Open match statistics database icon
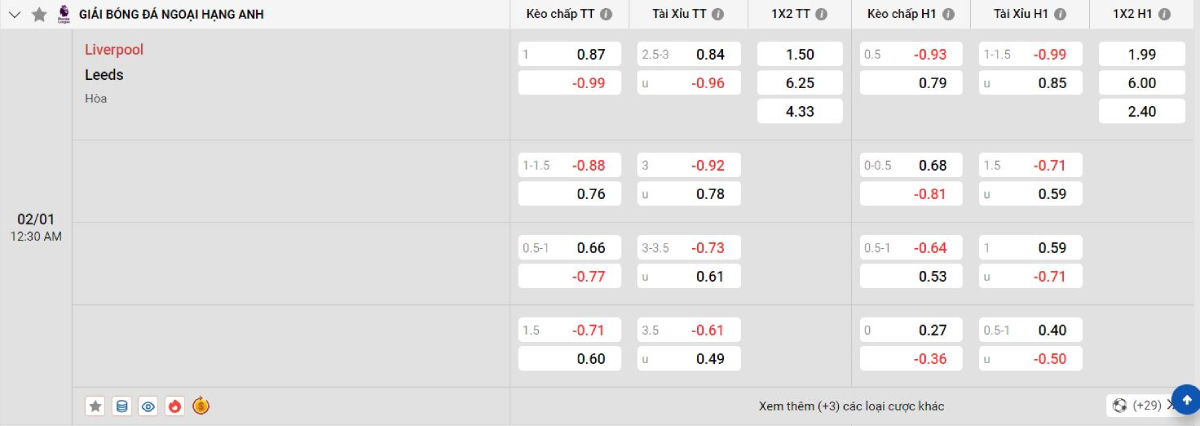This screenshot has width=1200, height=426. (x=122, y=406)
